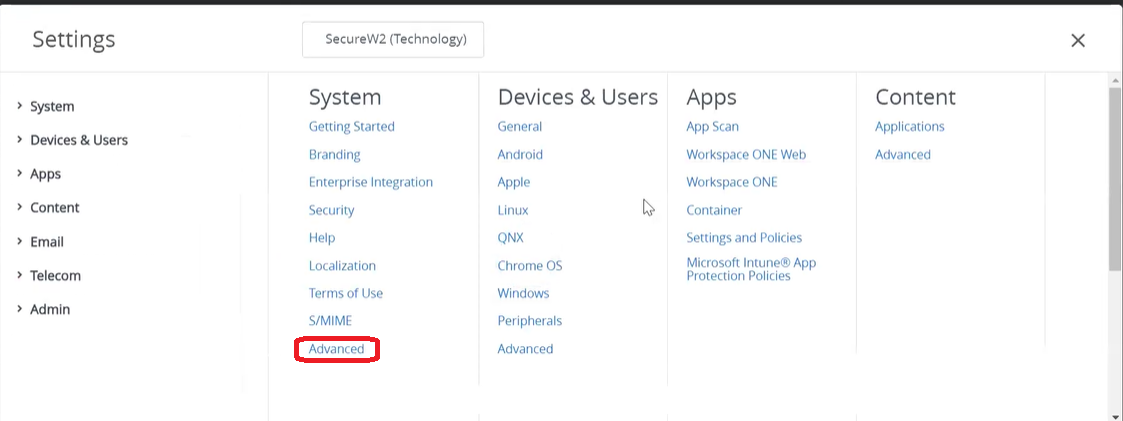1123x421 pixels.
Task: Close the Settings dialog with X icon
Action: click(1077, 40)
